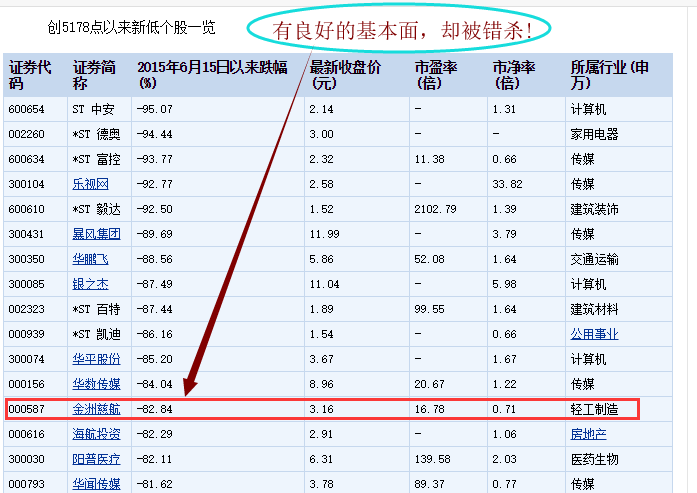The height and width of the screenshot is (493, 697).
Task: Select stock code 000156
Action: pyautogui.click(x=26, y=384)
